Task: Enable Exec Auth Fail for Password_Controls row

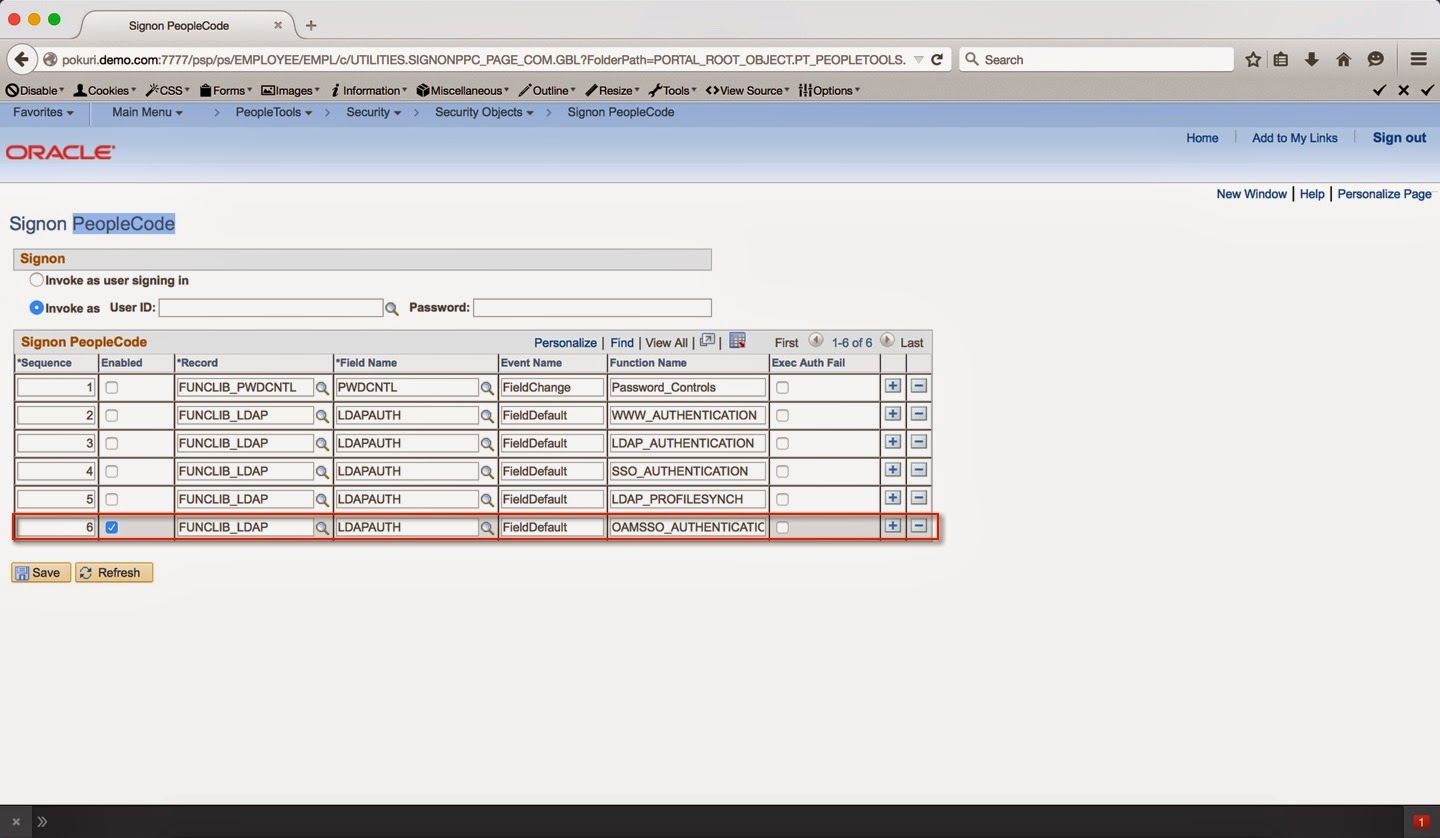Action: tap(781, 387)
